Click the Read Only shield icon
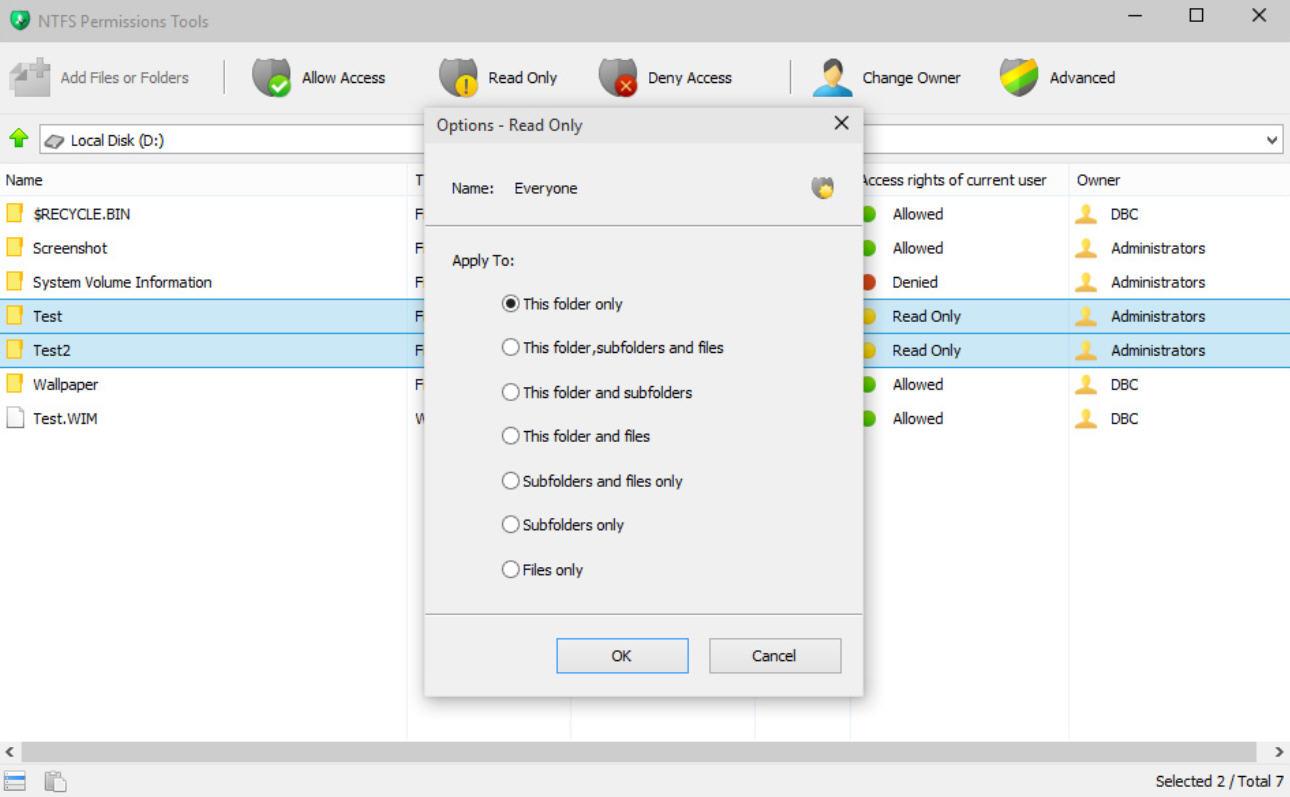This screenshot has width=1290, height=797. (x=458, y=78)
